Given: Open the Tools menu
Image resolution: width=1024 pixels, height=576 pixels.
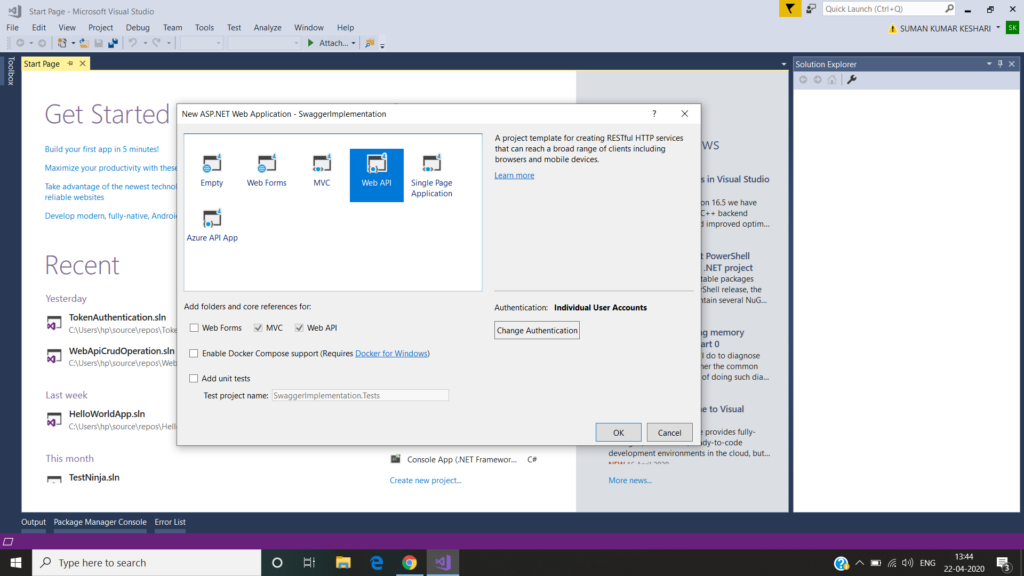Looking at the screenshot, I should (x=204, y=27).
